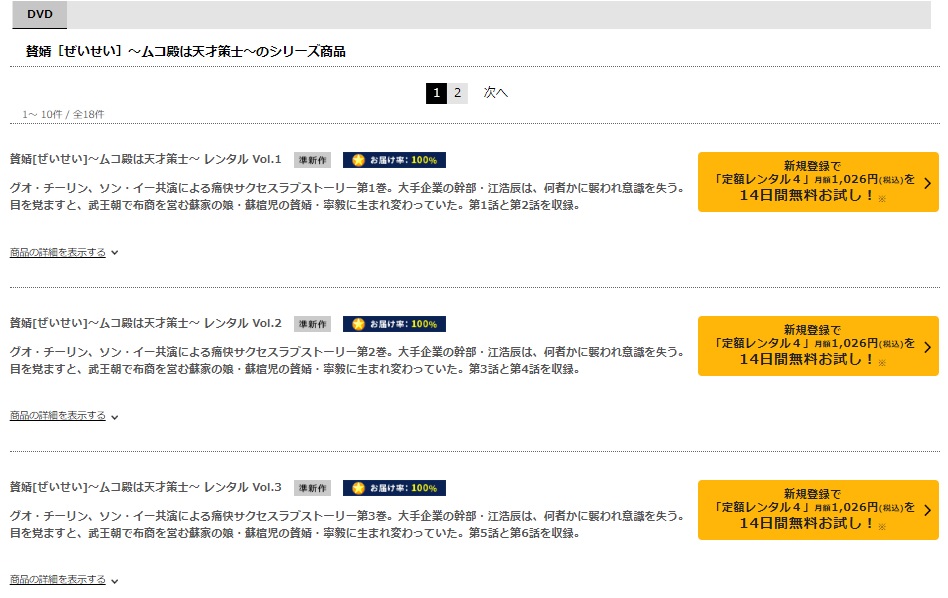The image size is (948, 598).
Task: Click the 準新作 badge next to Vol.3
Action: coord(313,488)
